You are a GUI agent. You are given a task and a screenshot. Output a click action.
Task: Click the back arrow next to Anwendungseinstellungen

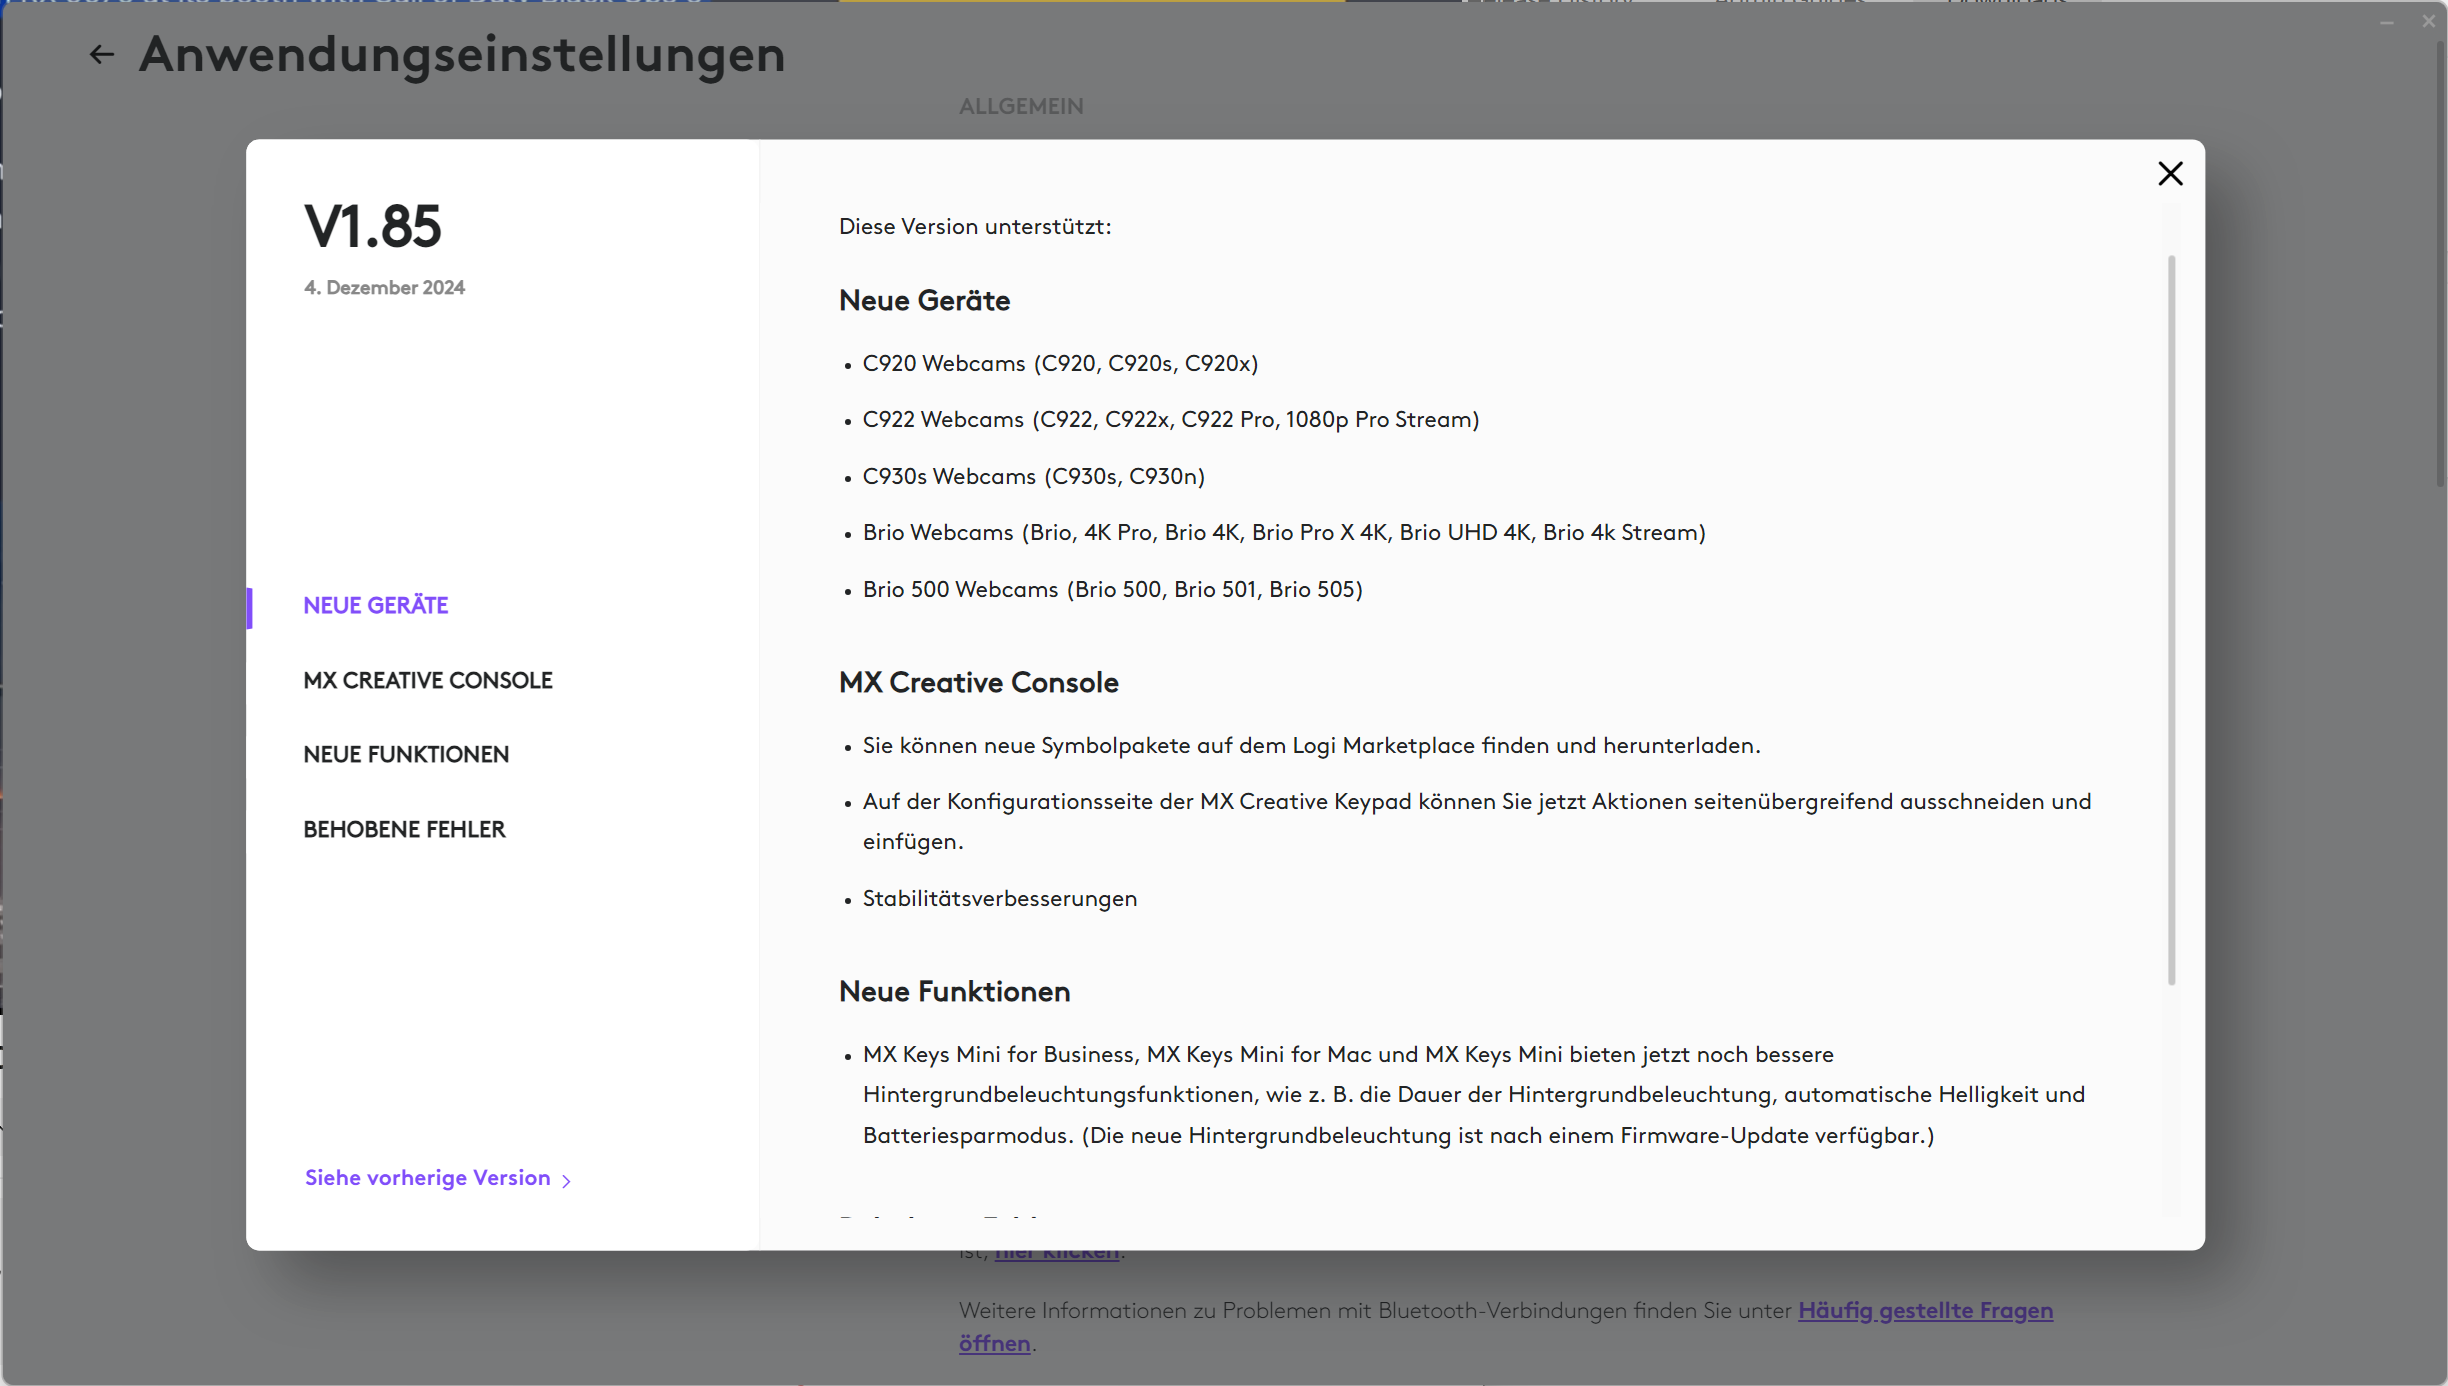click(100, 54)
